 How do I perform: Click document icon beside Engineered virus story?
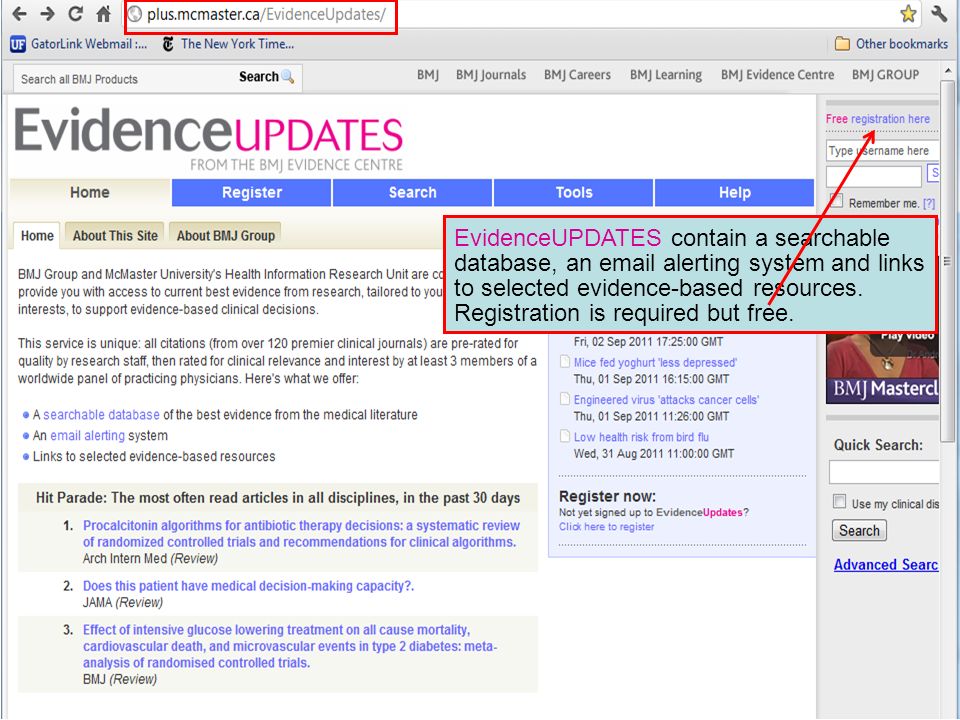coord(565,399)
